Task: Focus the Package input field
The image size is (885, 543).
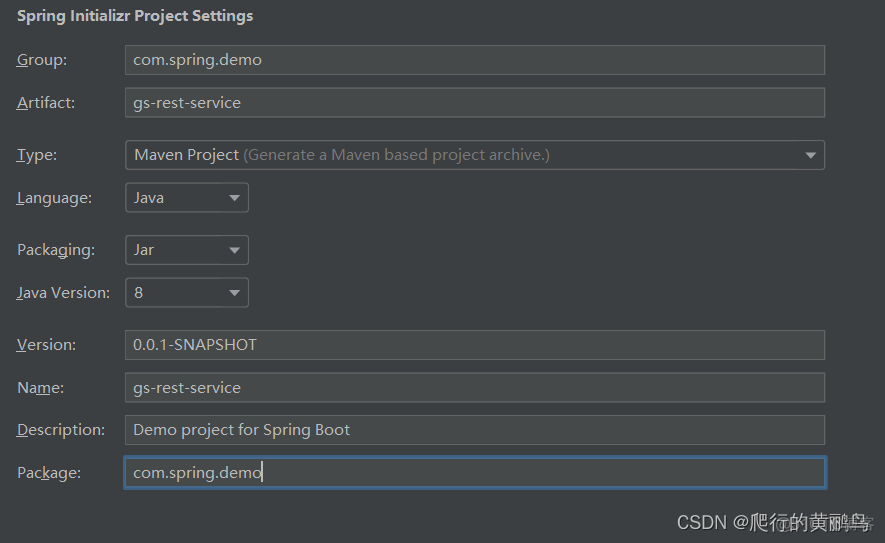Action: tap(474, 473)
